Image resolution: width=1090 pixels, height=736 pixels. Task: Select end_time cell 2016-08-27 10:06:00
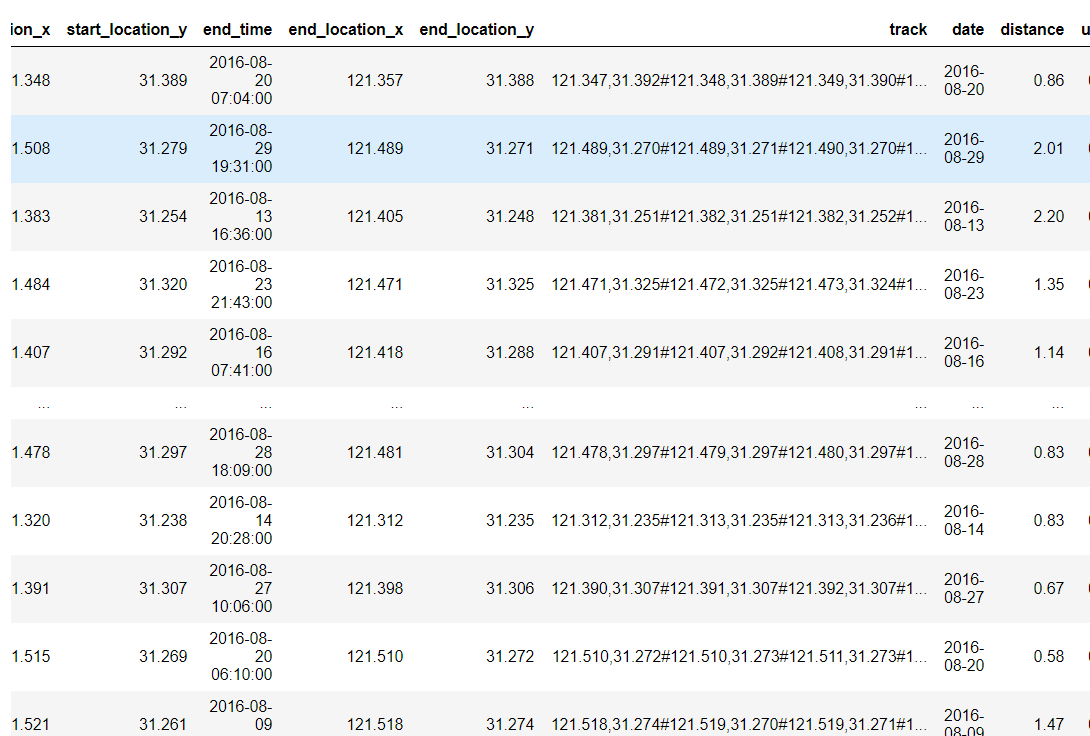click(x=241, y=589)
